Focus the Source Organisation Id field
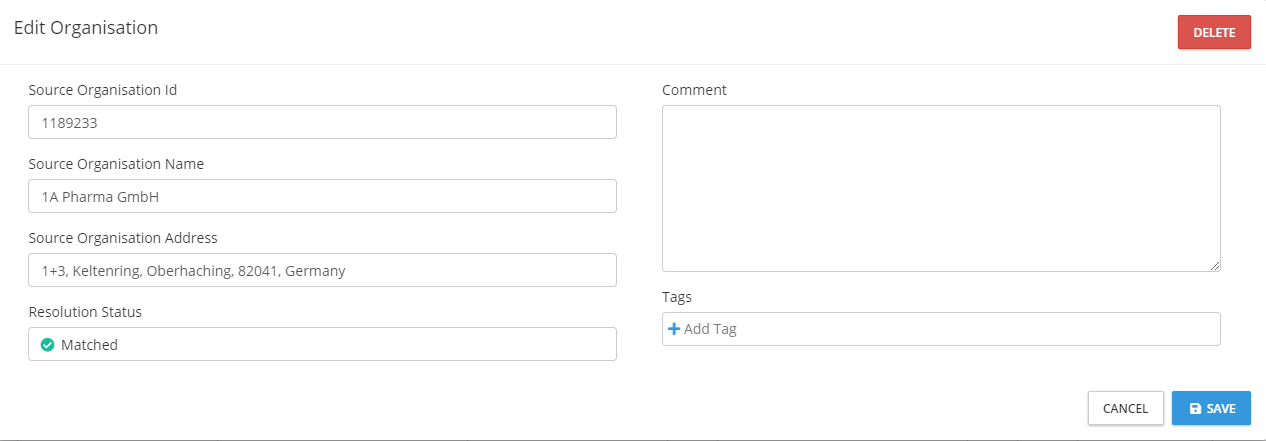The height and width of the screenshot is (441, 1266). (322, 122)
